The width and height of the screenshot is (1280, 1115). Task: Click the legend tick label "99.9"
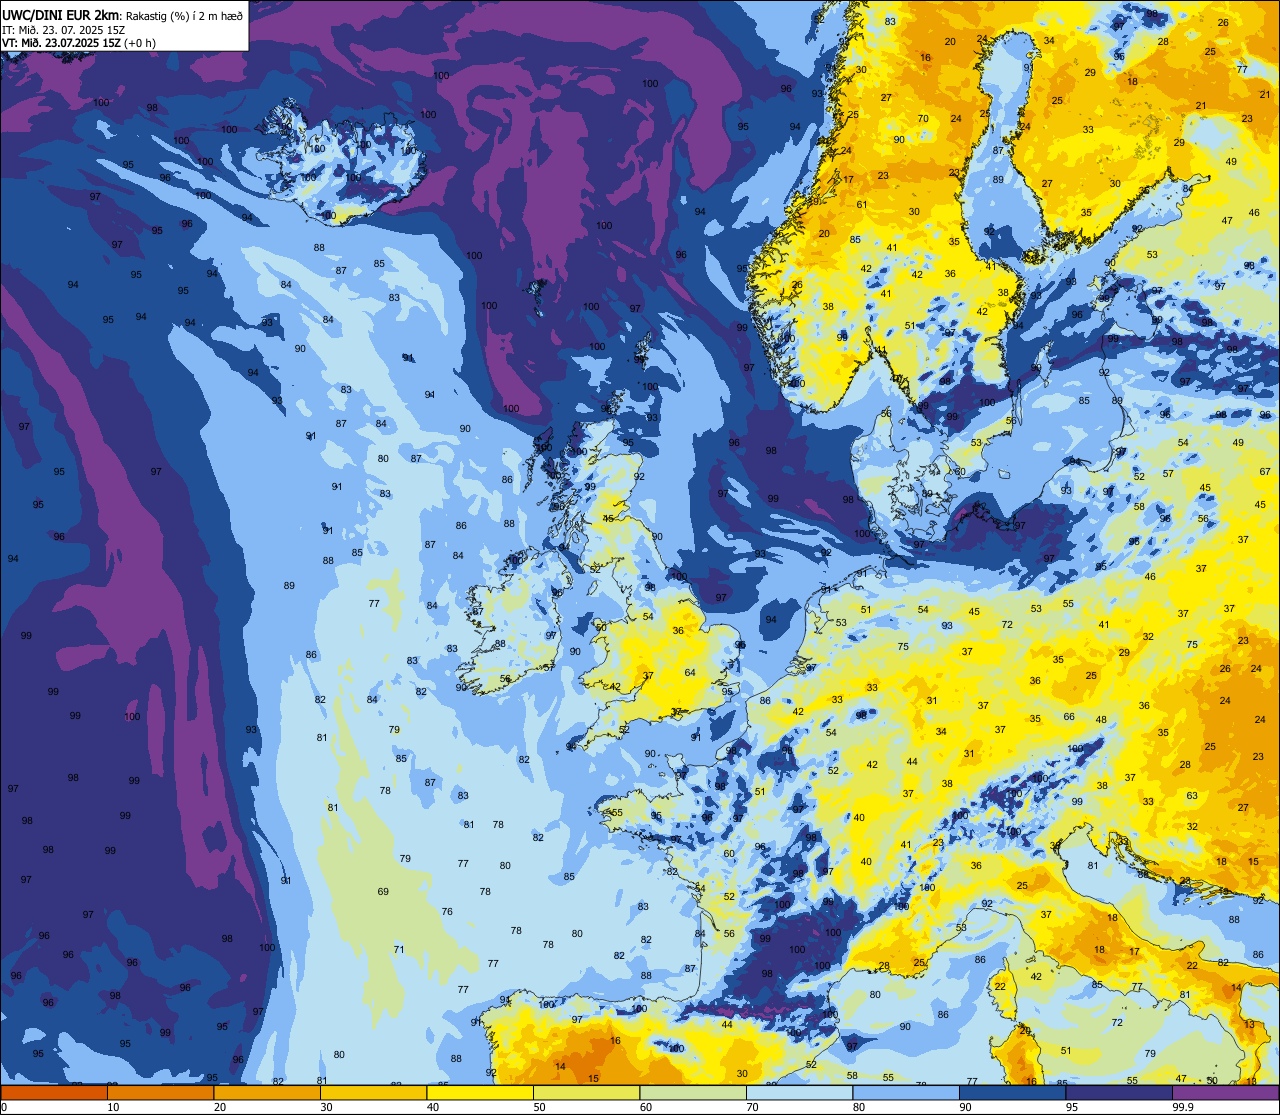pyautogui.click(x=1184, y=1107)
